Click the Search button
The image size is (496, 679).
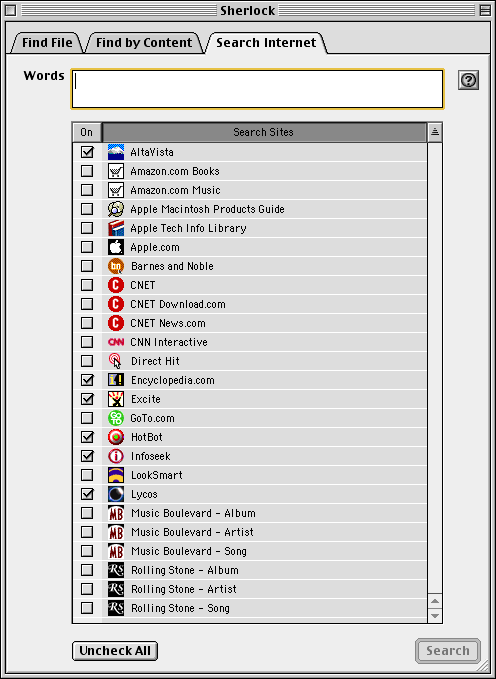point(447,651)
